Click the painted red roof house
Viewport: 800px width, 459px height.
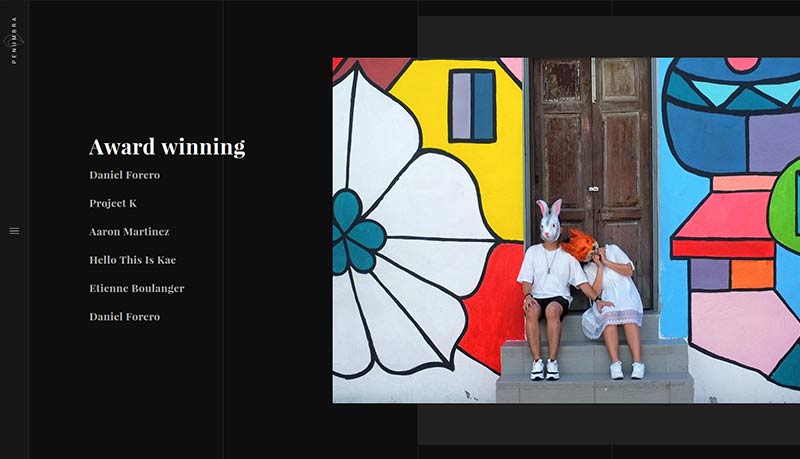(724, 230)
